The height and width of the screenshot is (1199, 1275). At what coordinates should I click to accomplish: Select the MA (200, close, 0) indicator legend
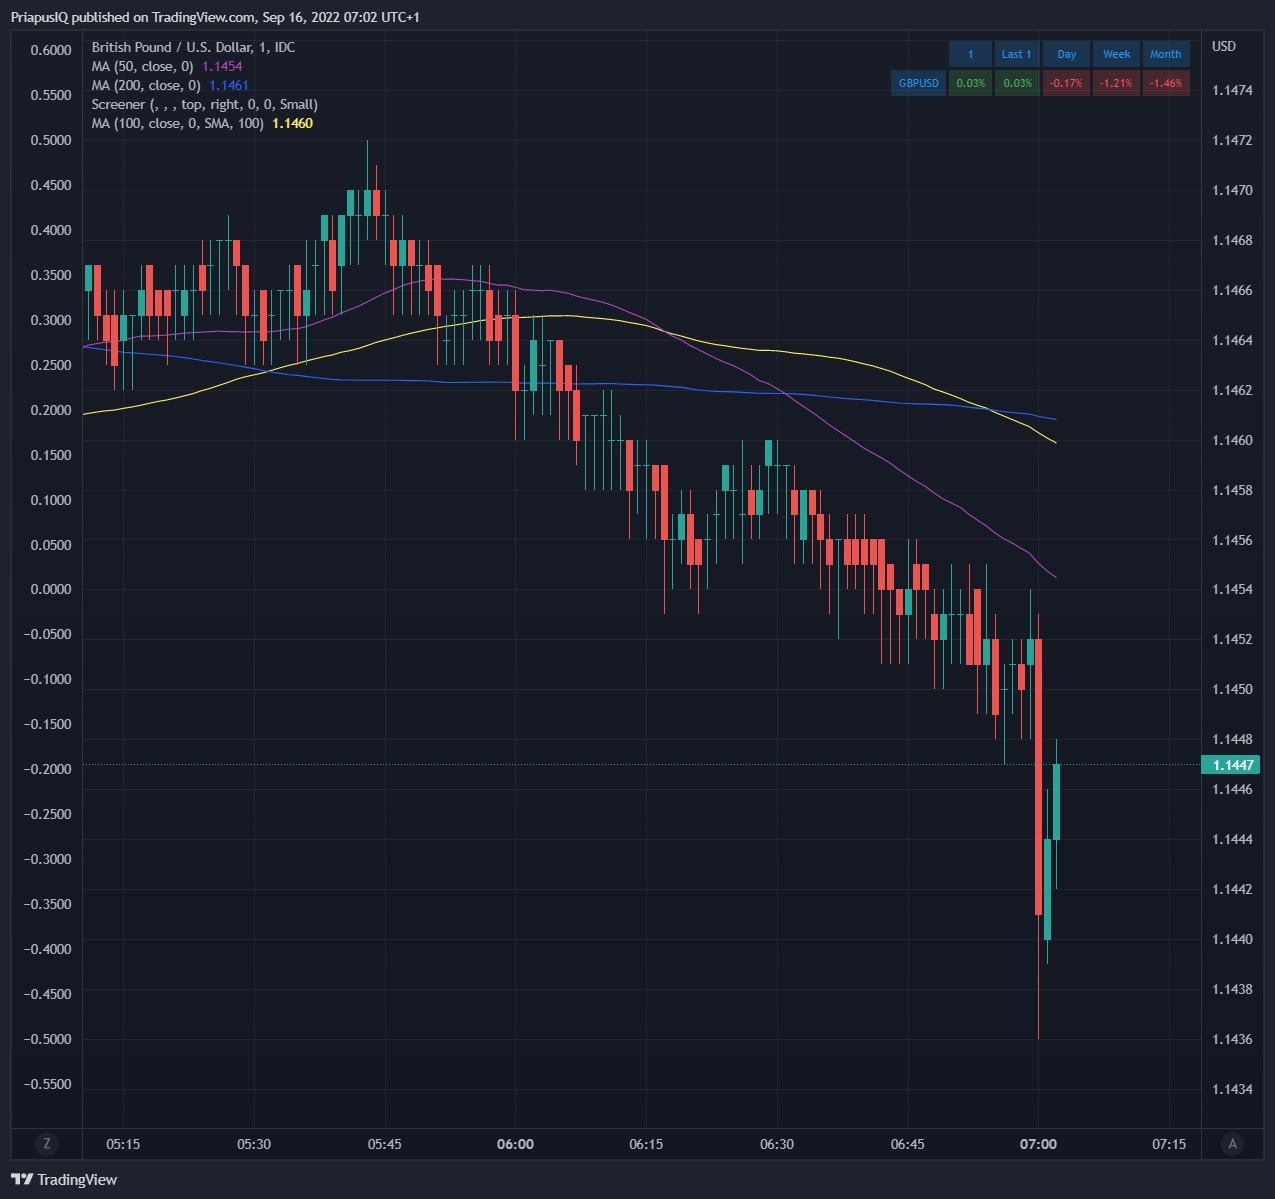pyautogui.click(x=146, y=85)
